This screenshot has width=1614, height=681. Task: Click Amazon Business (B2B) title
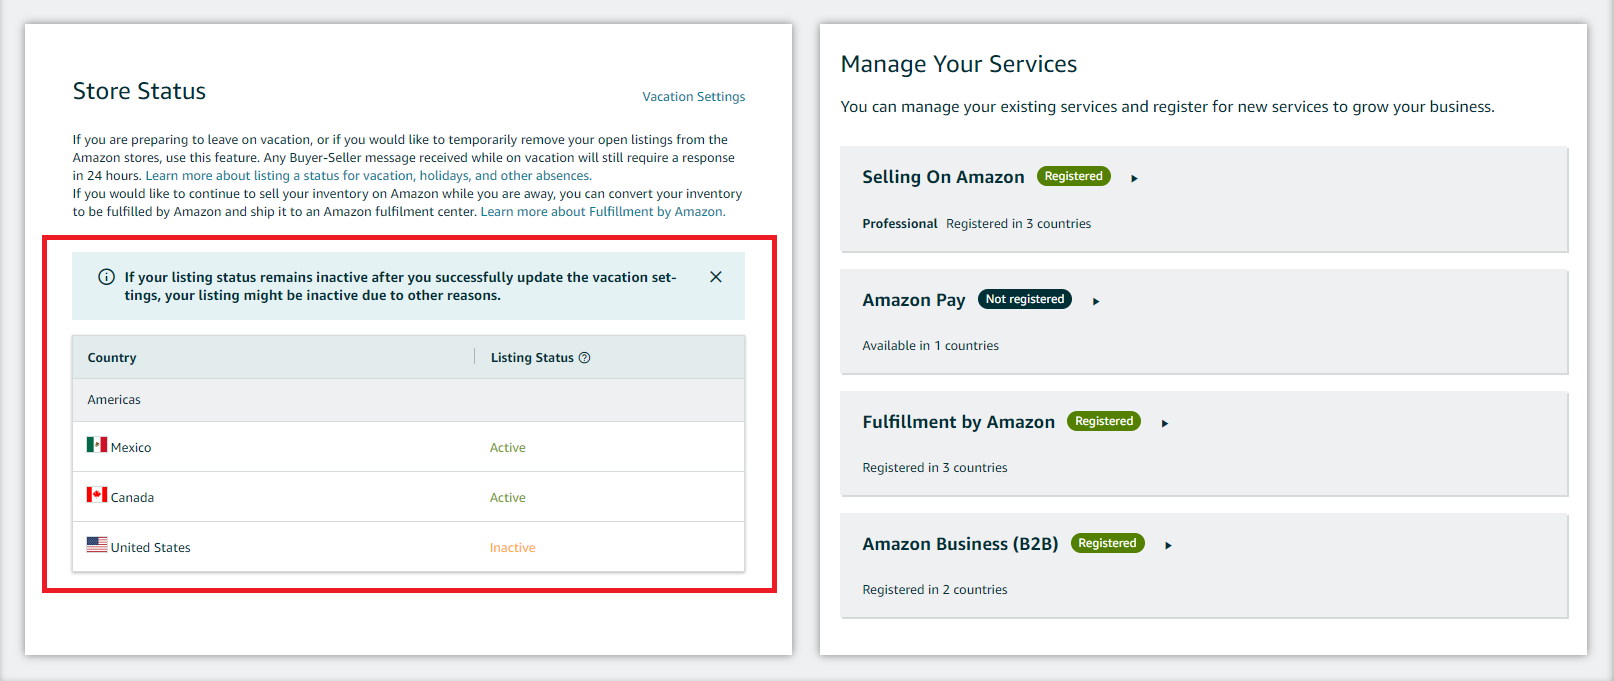(x=960, y=544)
